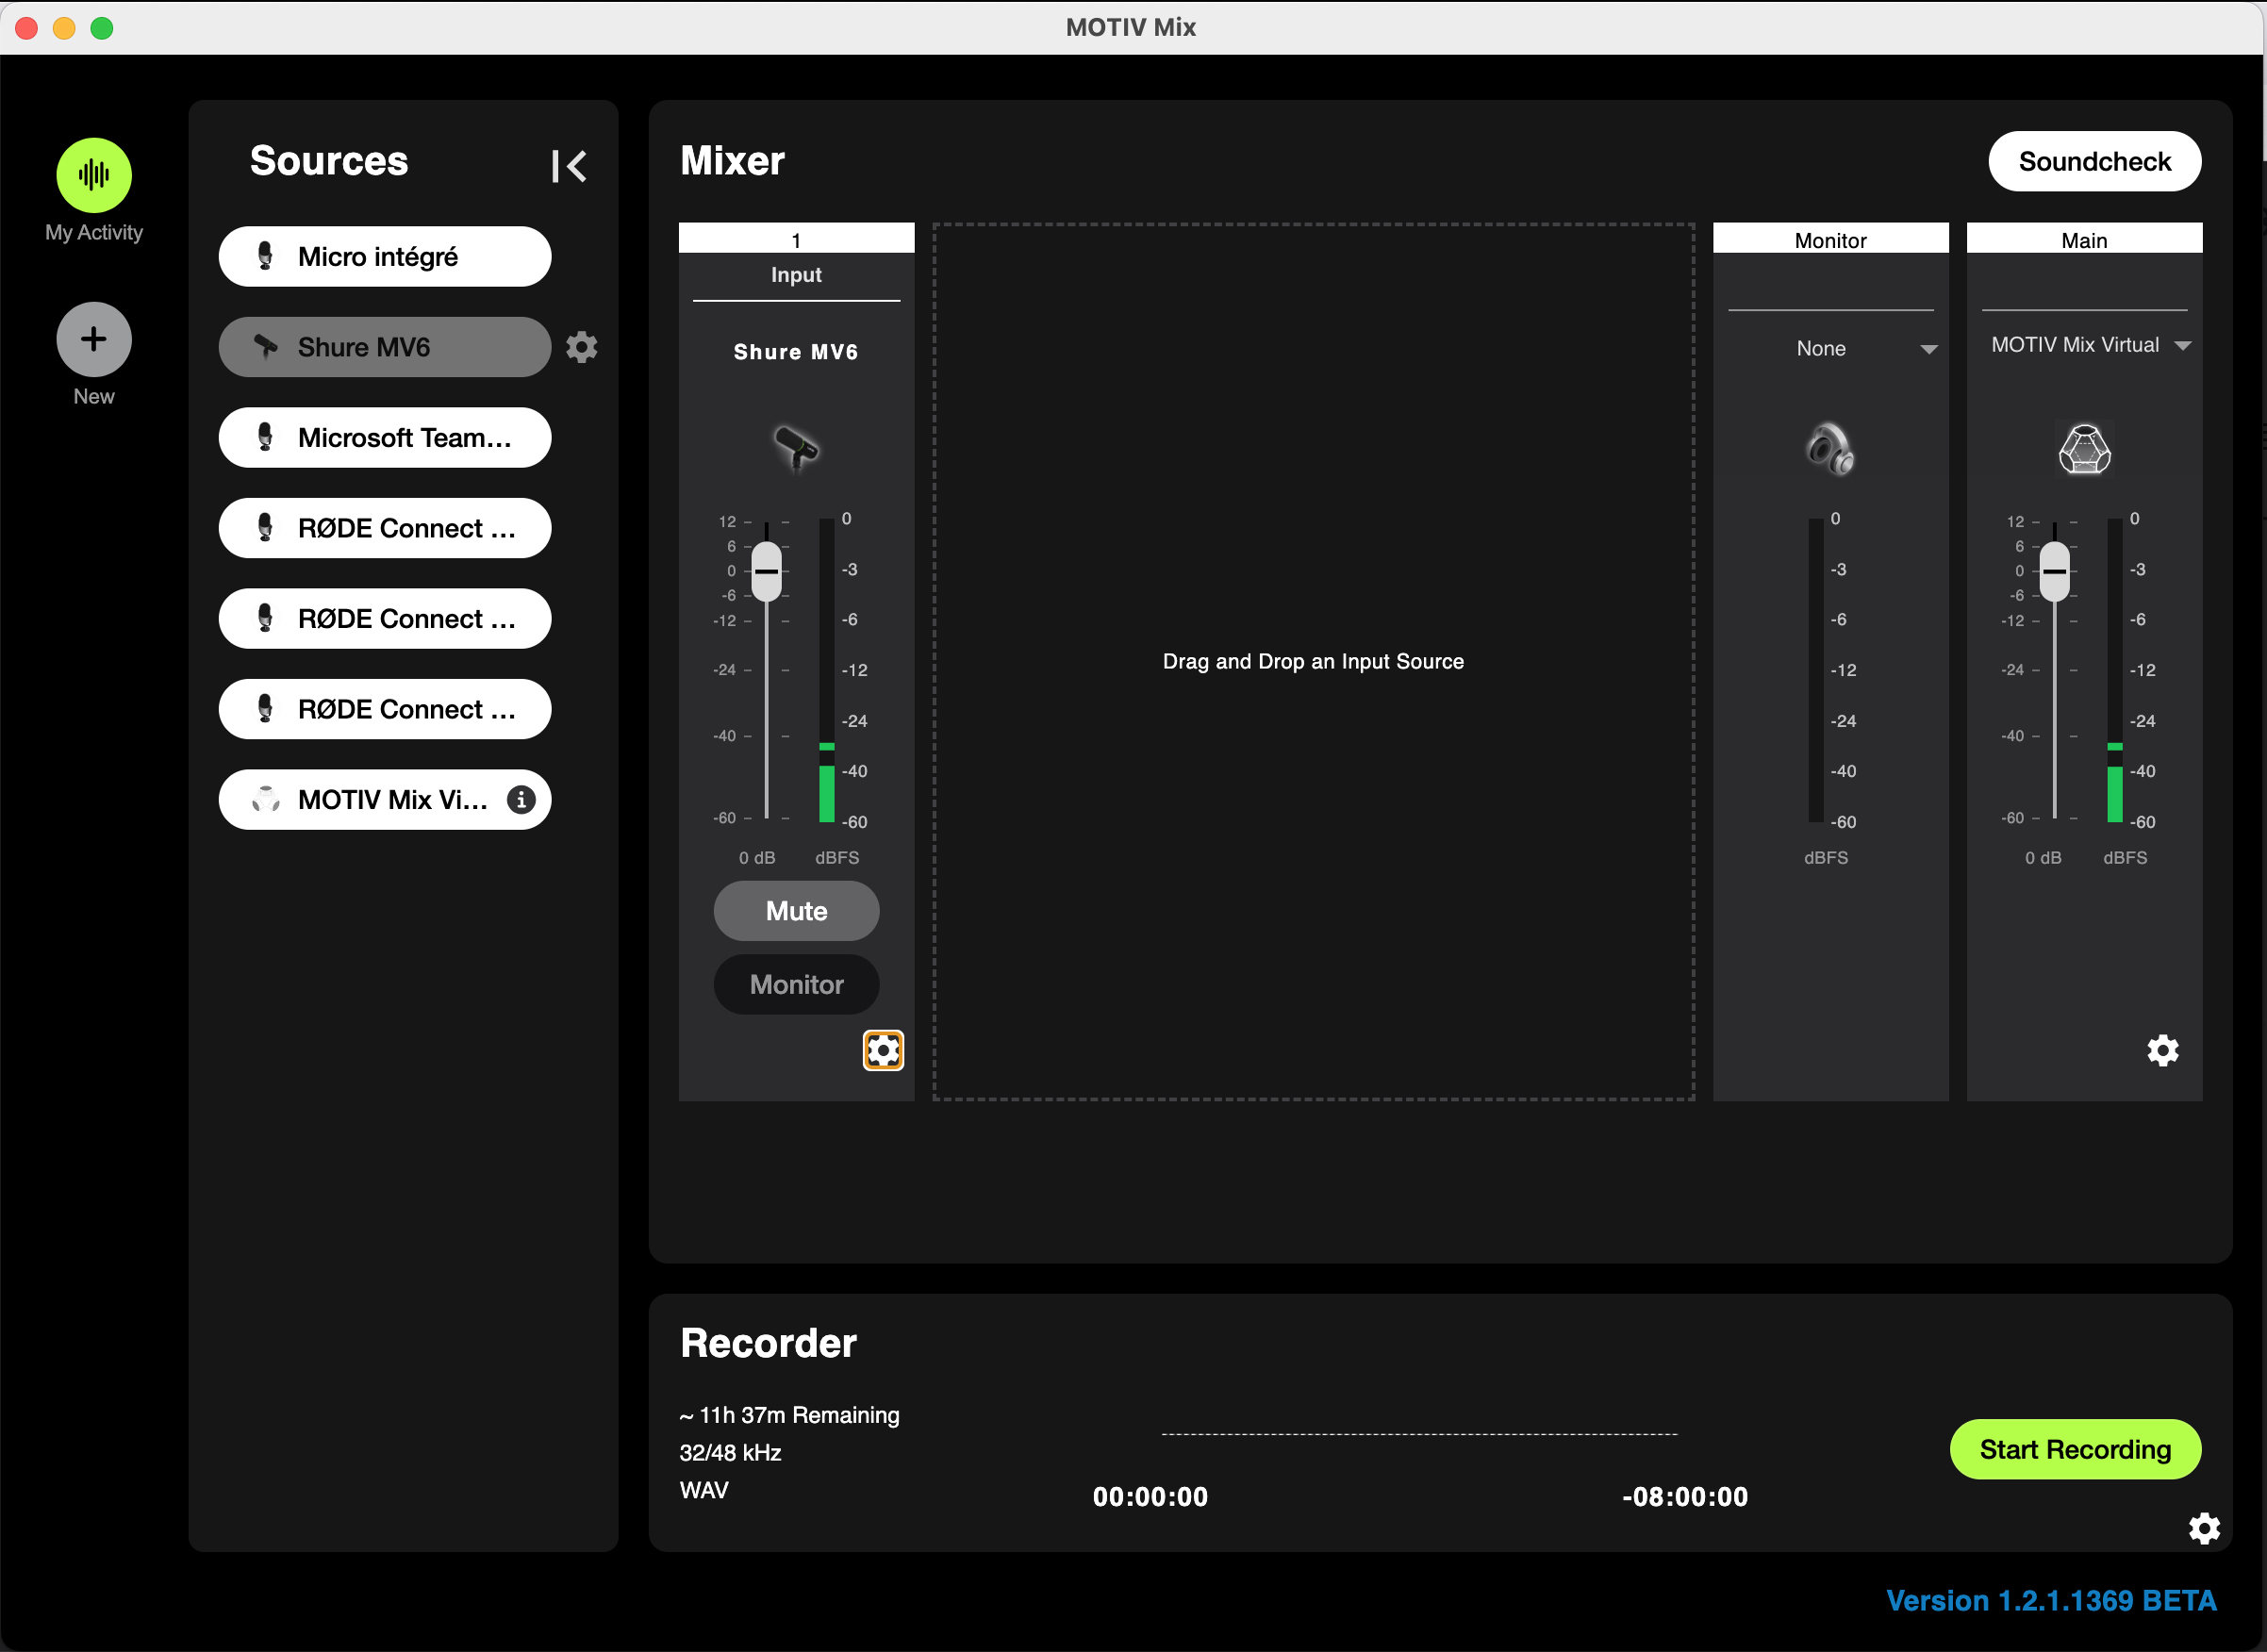Click the Monitor headphones icon
This screenshot has width=2267, height=1652.
tap(1829, 447)
